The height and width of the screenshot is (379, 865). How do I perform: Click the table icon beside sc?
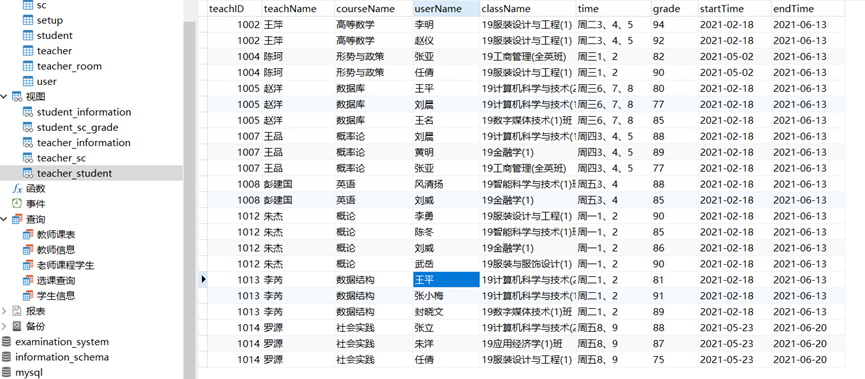[x=28, y=5]
